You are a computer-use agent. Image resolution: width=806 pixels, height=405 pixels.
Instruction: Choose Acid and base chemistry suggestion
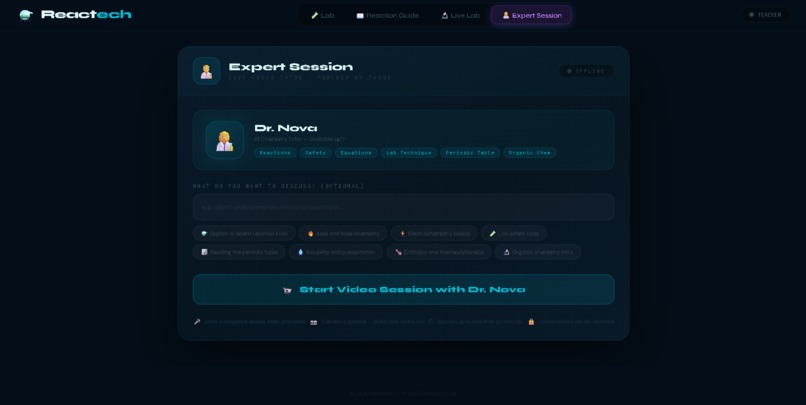point(343,233)
